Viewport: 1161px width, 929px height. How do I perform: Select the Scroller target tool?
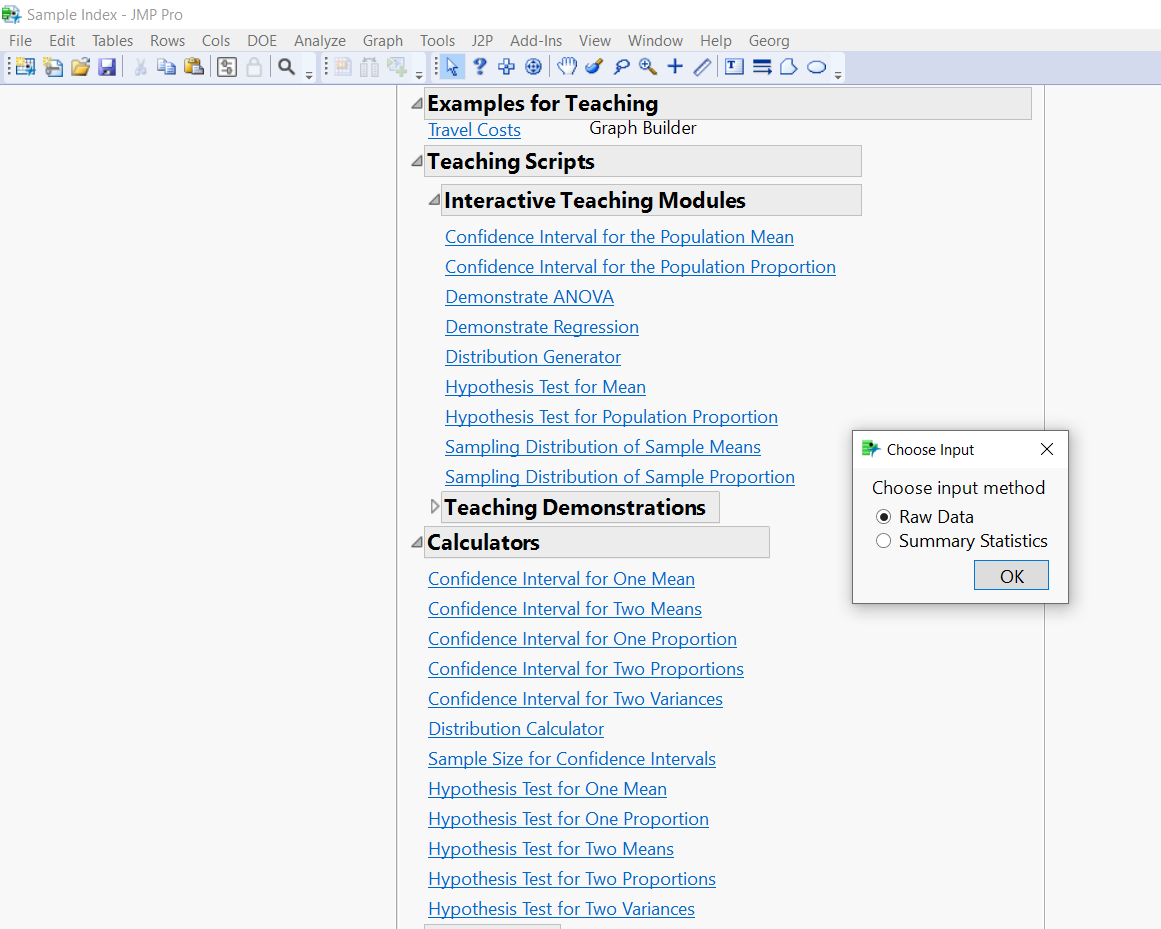click(x=533, y=67)
